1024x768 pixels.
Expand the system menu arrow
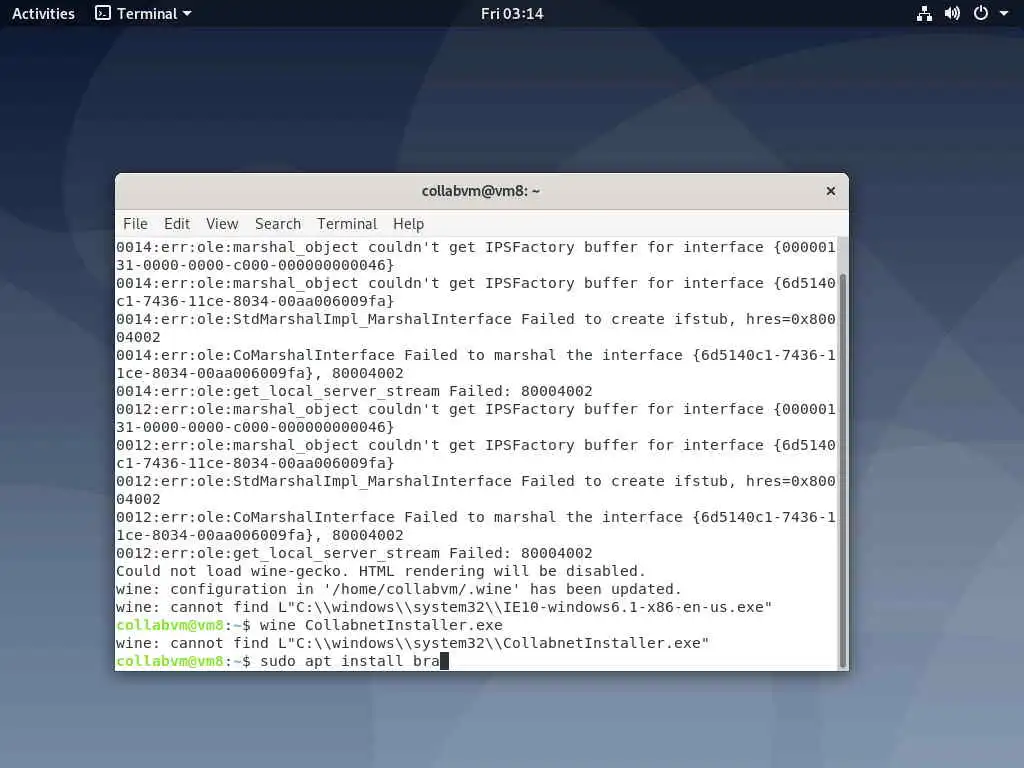point(1004,14)
